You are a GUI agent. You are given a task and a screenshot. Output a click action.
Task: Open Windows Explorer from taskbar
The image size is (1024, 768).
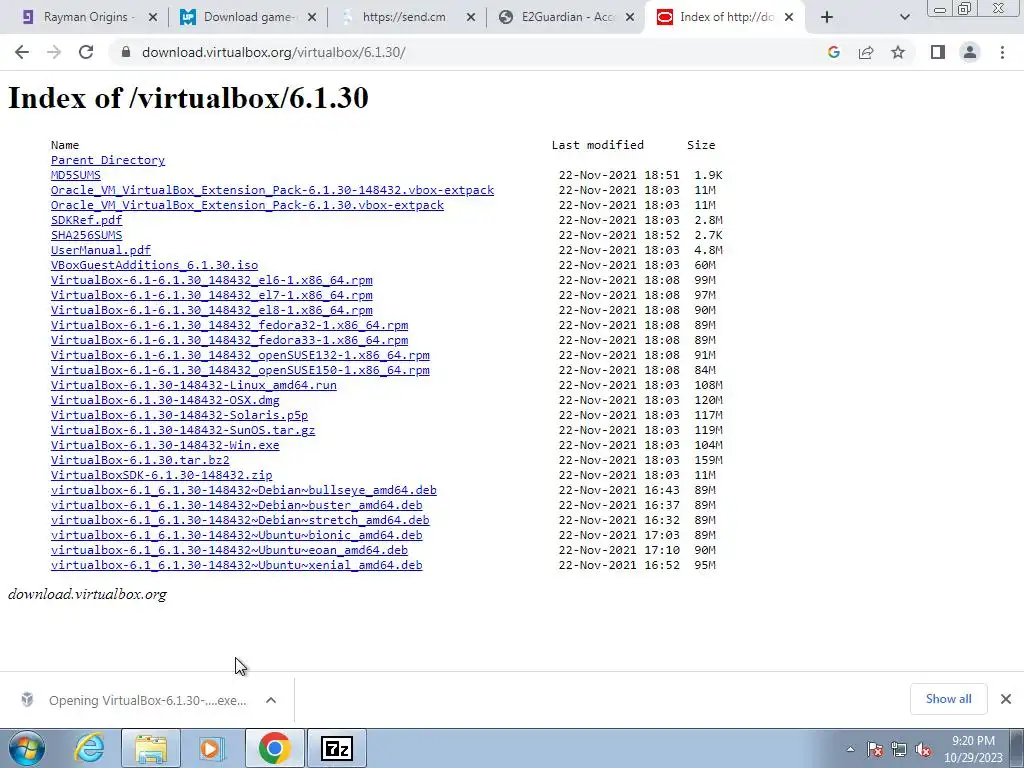pos(151,748)
